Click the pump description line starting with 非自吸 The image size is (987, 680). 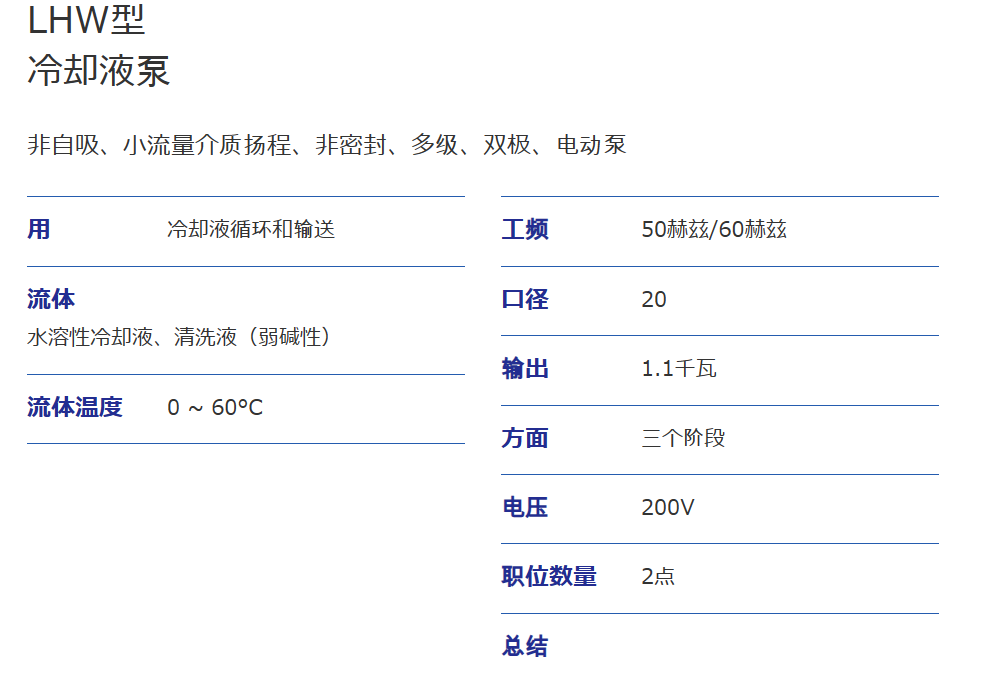[327, 145]
